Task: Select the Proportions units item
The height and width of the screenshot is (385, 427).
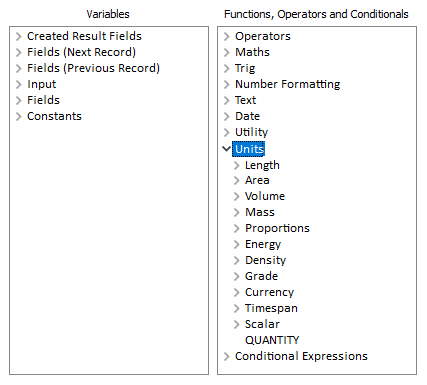Action: (277, 228)
